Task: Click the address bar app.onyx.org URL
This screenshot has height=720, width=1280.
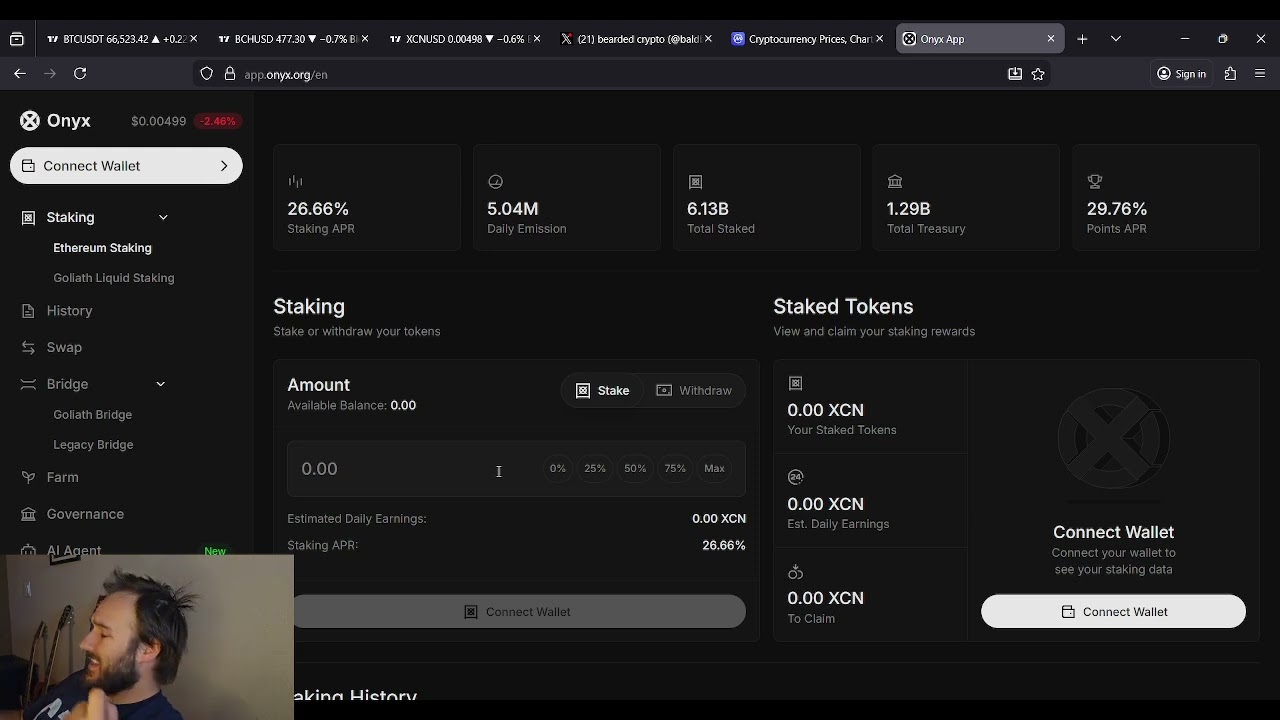Action: coord(286,74)
